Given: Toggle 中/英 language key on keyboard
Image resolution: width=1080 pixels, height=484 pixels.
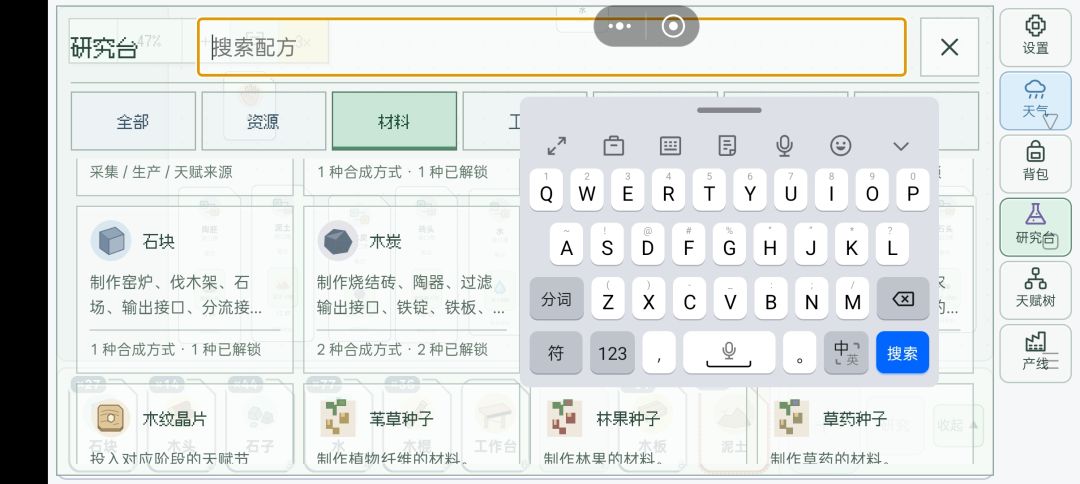Looking at the screenshot, I should coord(847,353).
